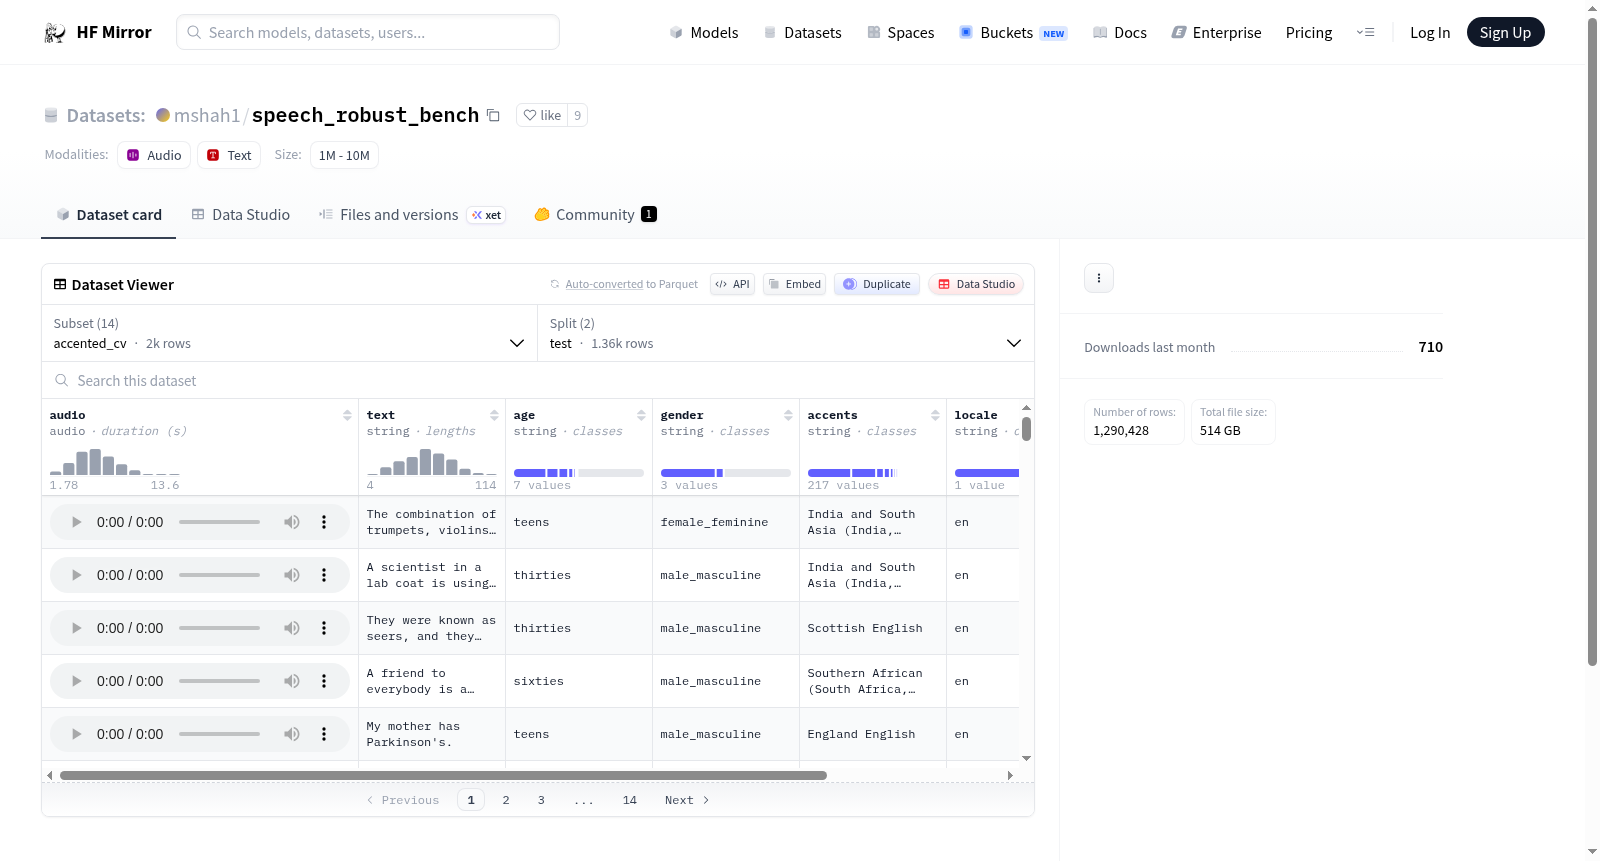
Task: Open the Files and versions tab
Action: pos(412,214)
